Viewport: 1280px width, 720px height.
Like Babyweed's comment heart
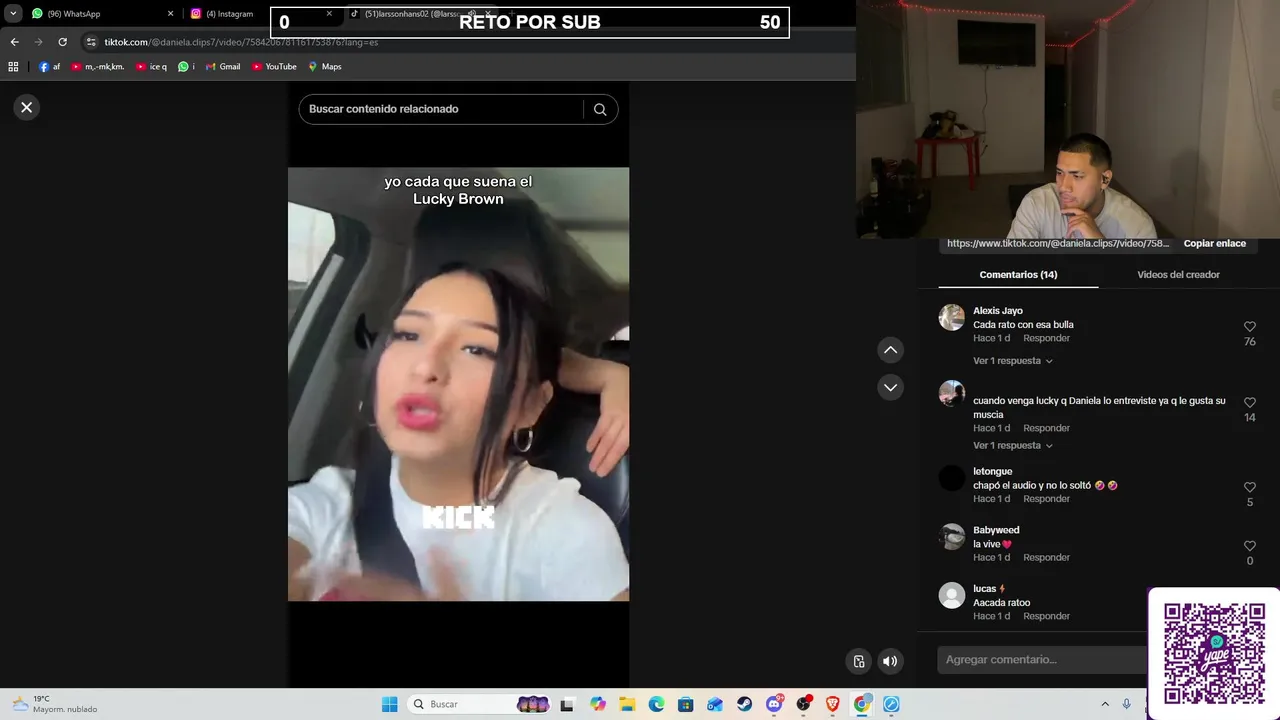[1249, 546]
